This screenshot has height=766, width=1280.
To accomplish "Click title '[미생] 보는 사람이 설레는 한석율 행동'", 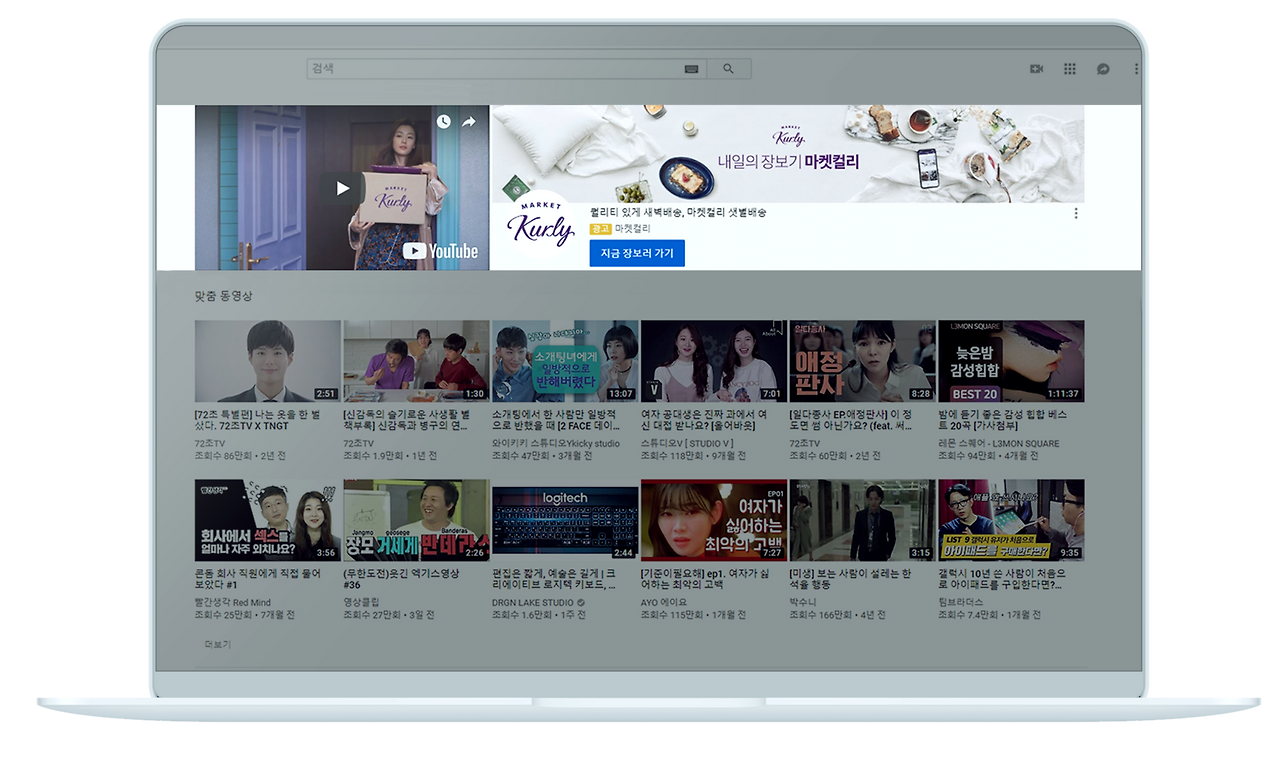I will 851,579.
